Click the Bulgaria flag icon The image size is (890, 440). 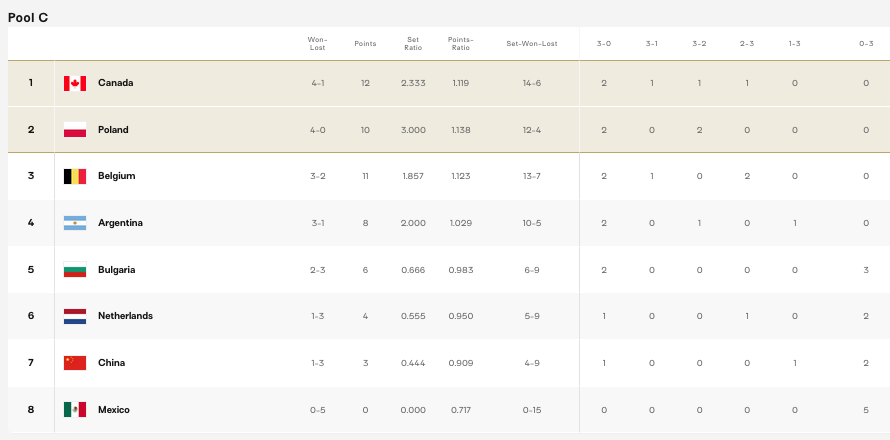click(75, 270)
